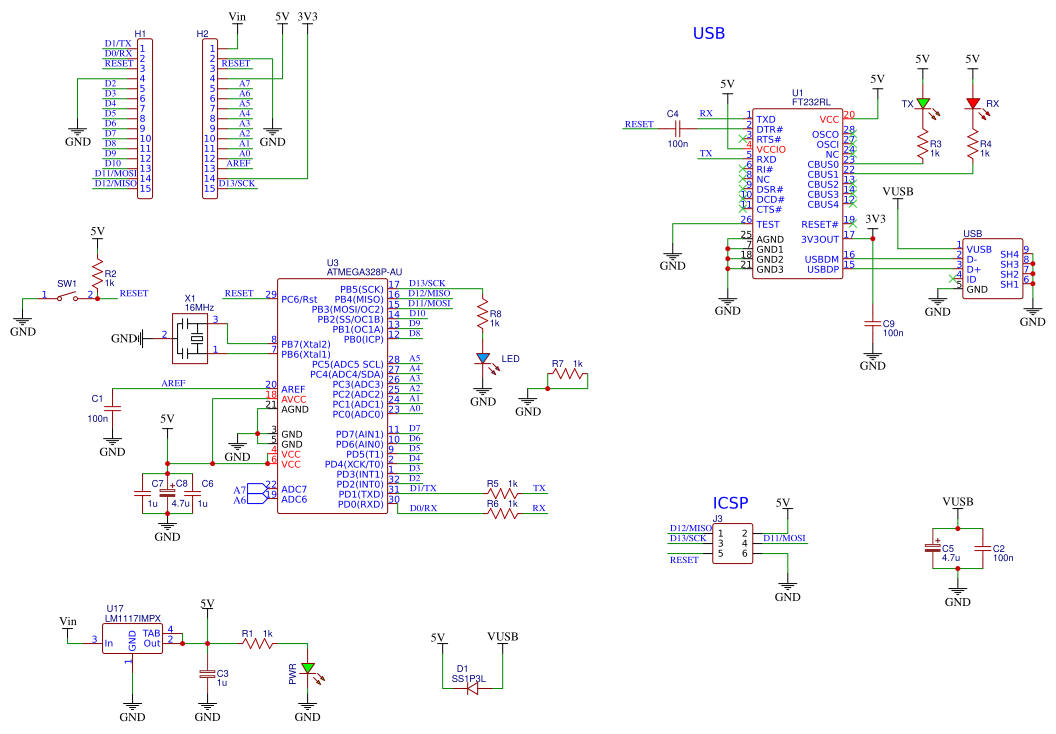Select the green TX LED symbol
The height and width of the screenshot is (734, 1056).
(x=923, y=103)
